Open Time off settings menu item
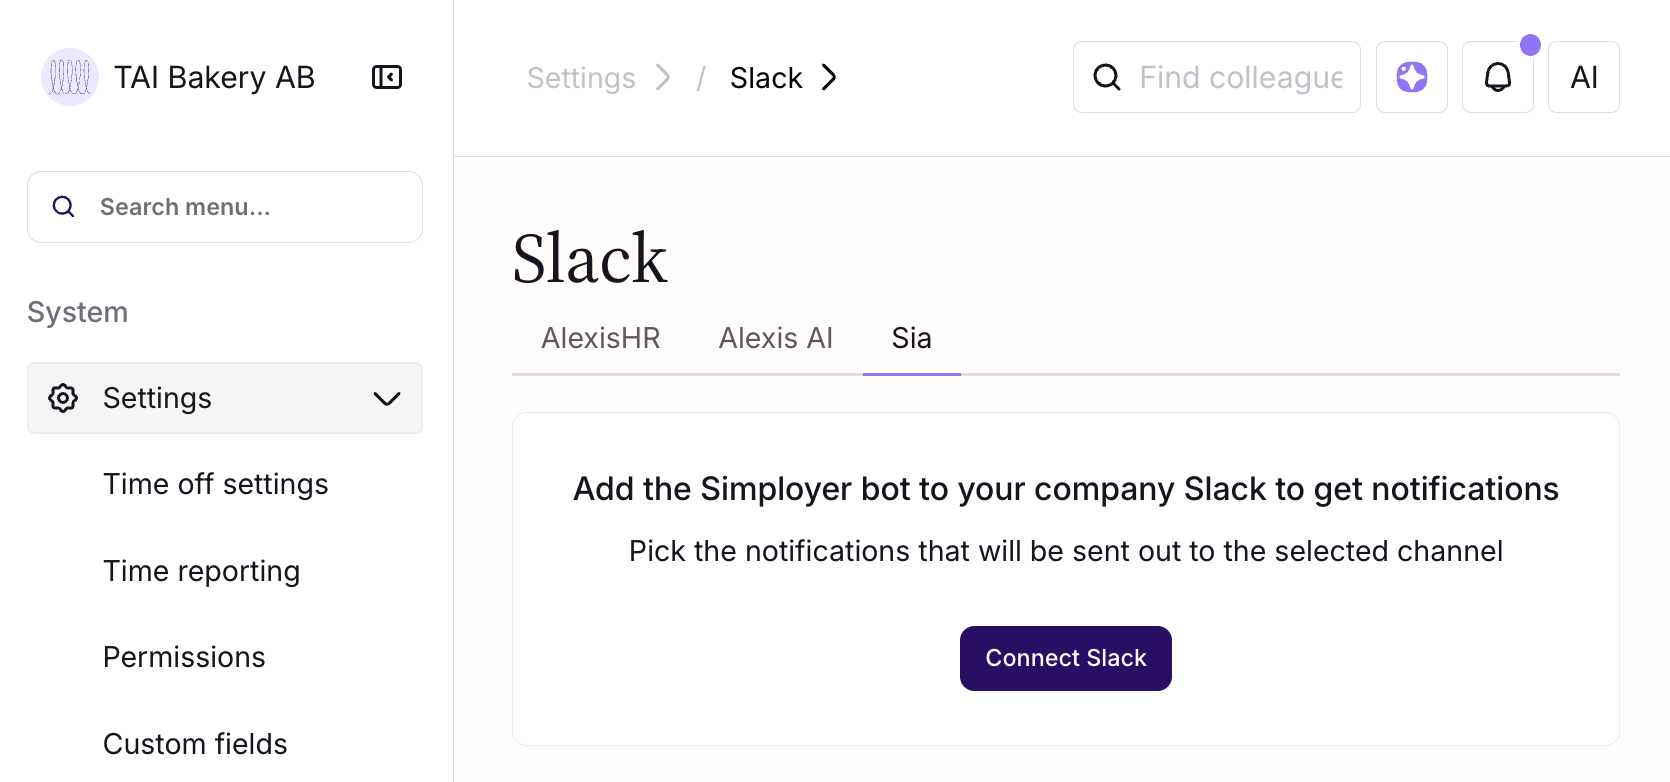Image resolution: width=1670 pixels, height=782 pixels. coord(216,484)
